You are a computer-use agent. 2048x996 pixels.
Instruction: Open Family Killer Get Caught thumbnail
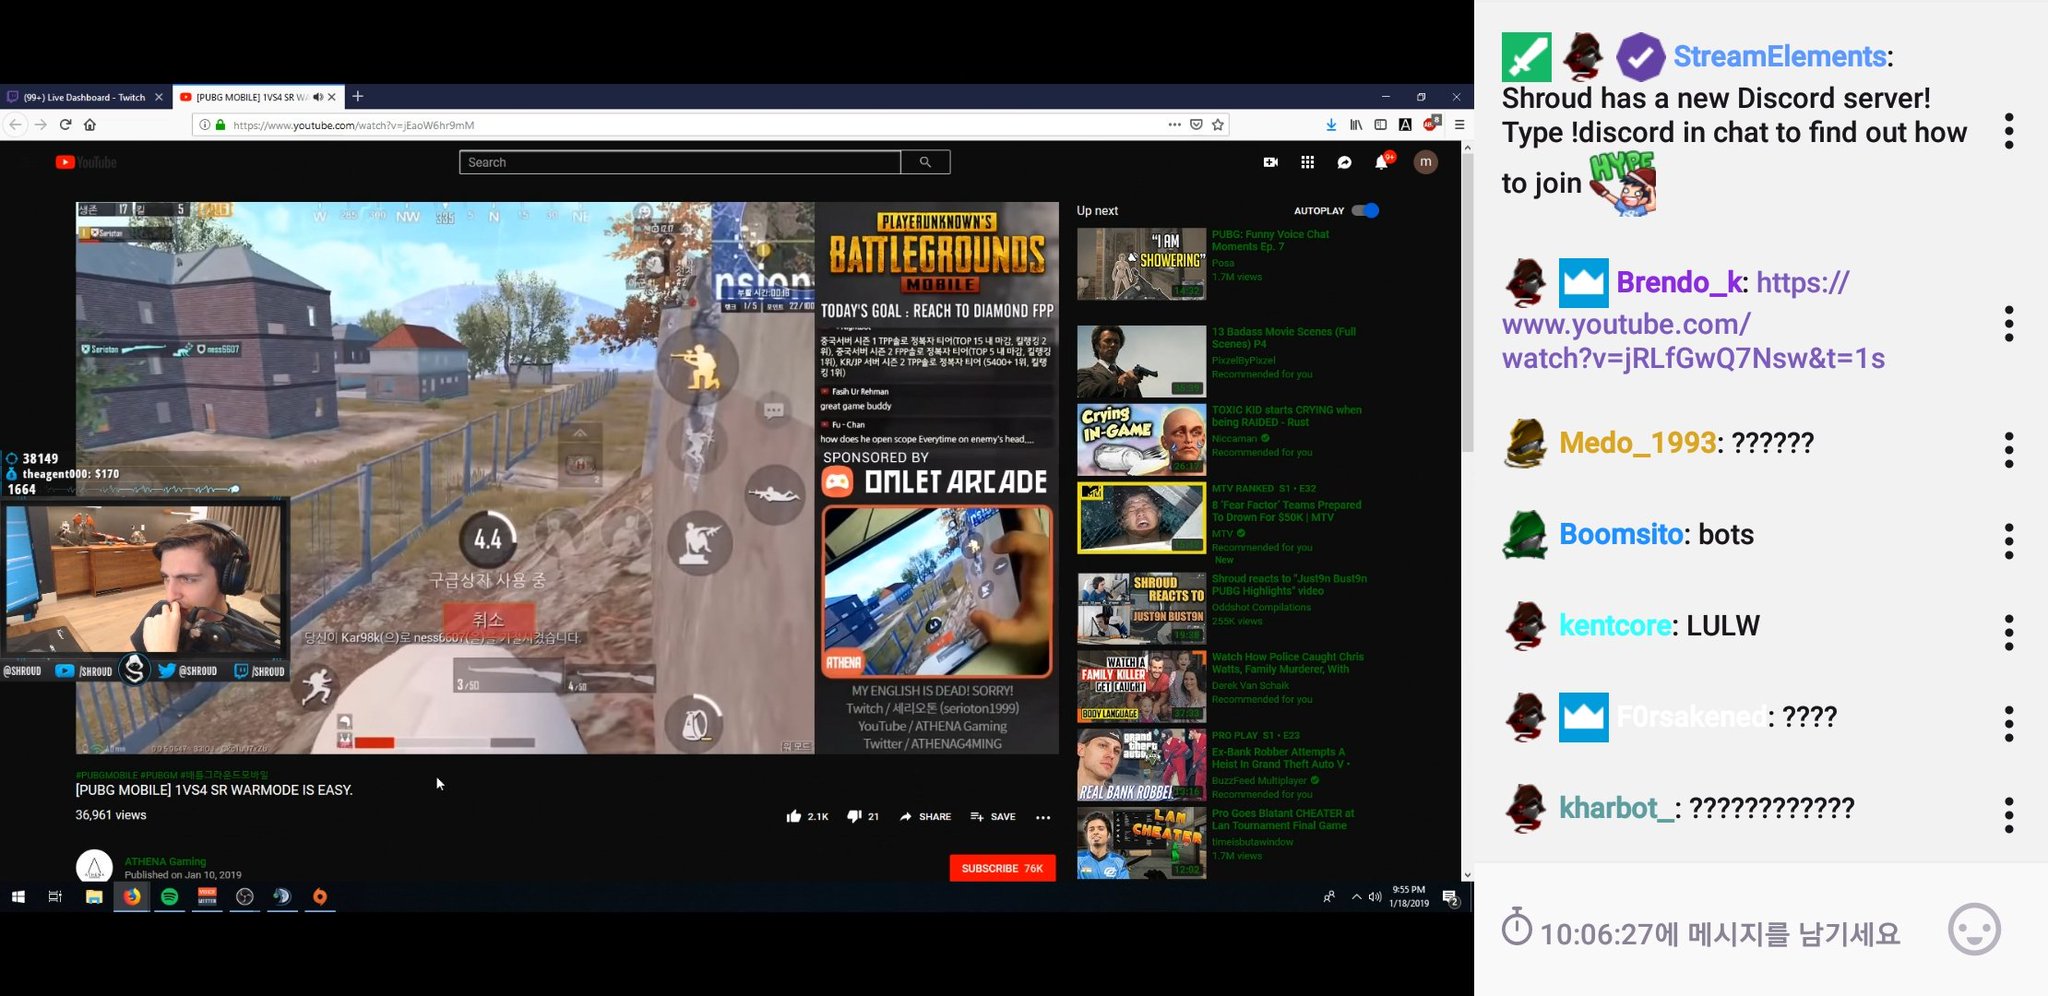coord(1141,686)
